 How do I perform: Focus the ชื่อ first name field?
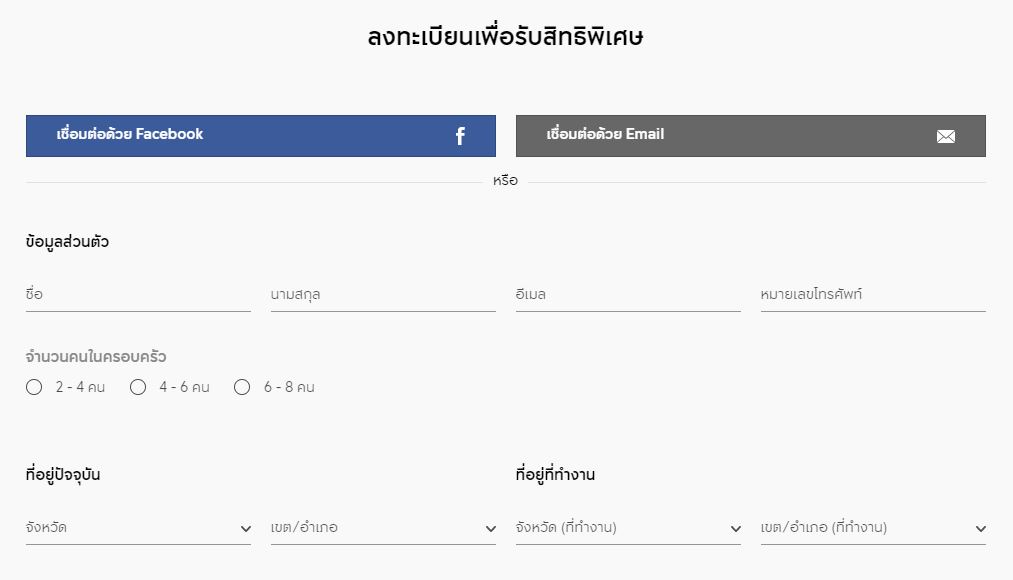coord(138,295)
